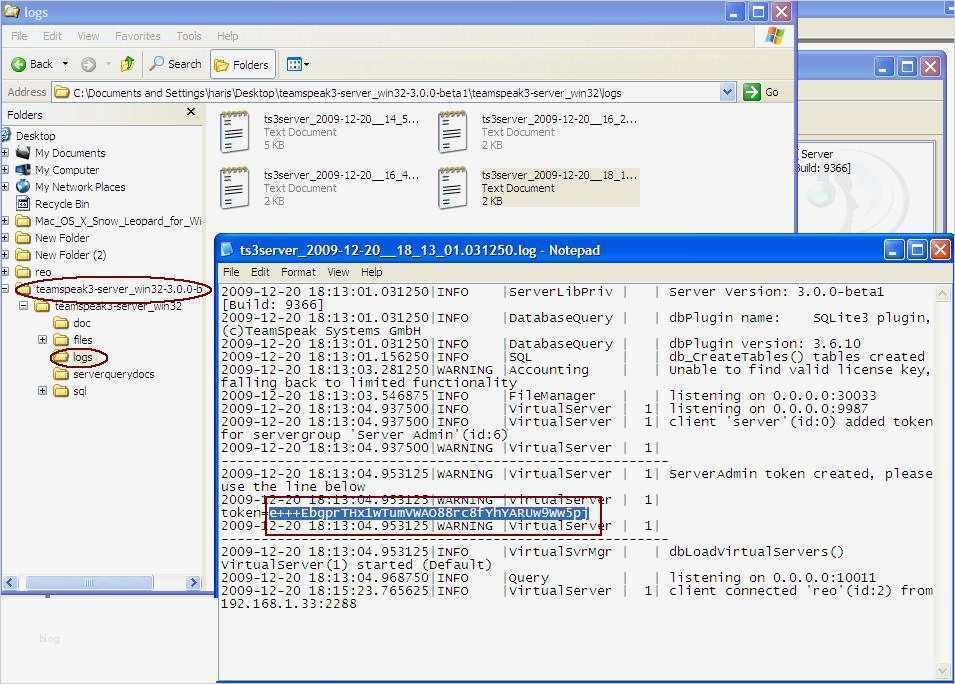Open the Help menu in logs window
This screenshot has width=955, height=684.
pyautogui.click(x=227, y=36)
